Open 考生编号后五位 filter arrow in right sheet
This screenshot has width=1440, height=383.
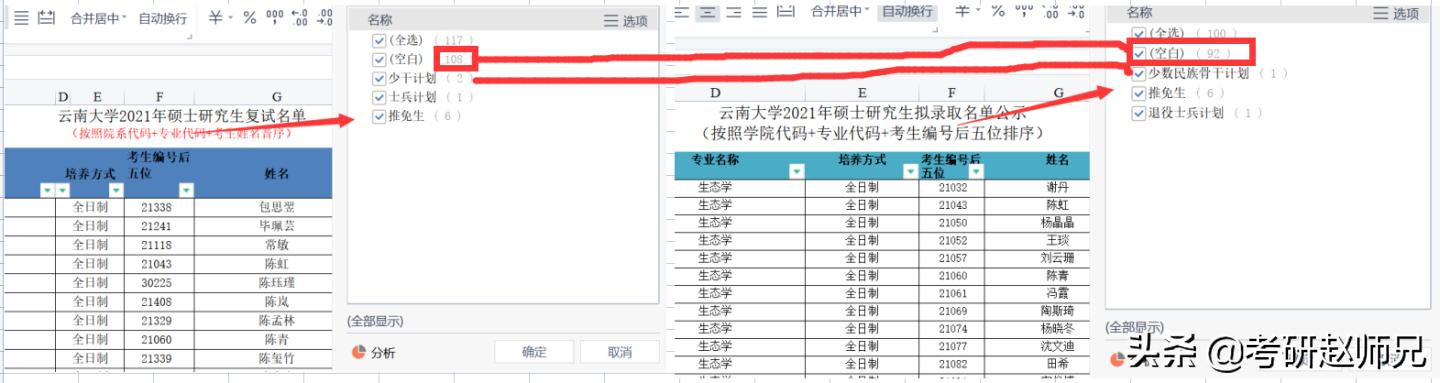coord(975,172)
